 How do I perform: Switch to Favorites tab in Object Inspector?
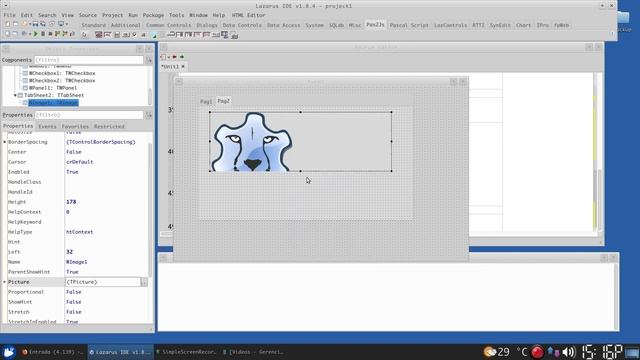pyautogui.click(x=75, y=127)
